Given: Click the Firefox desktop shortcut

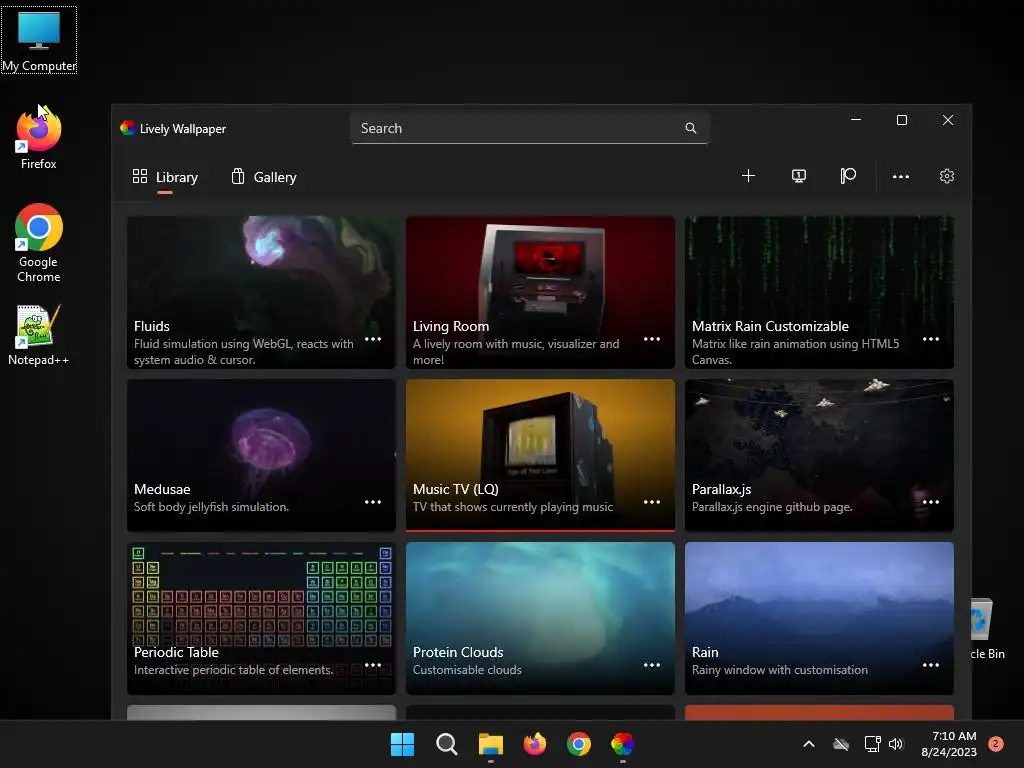Looking at the screenshot, I should 39,138.
